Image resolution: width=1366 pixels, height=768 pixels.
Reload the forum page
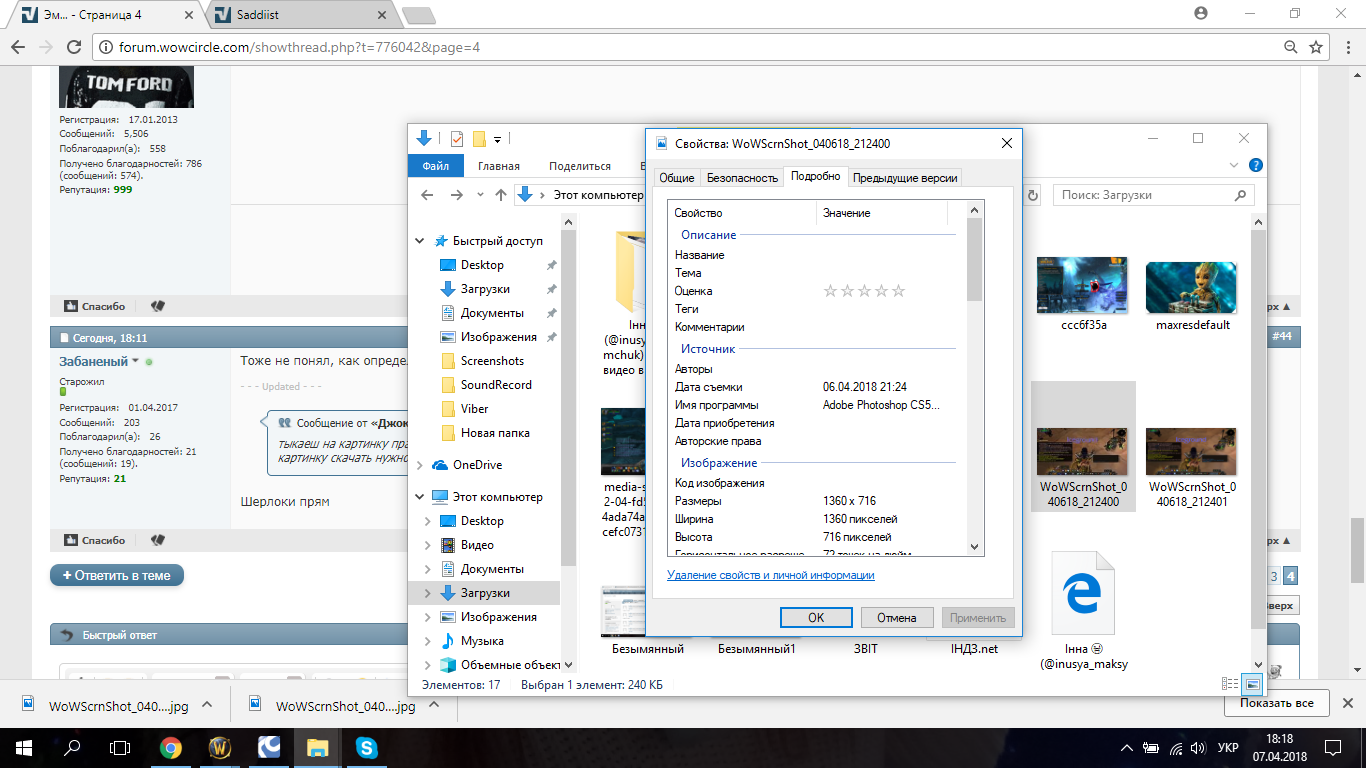[x=73, y=47]
